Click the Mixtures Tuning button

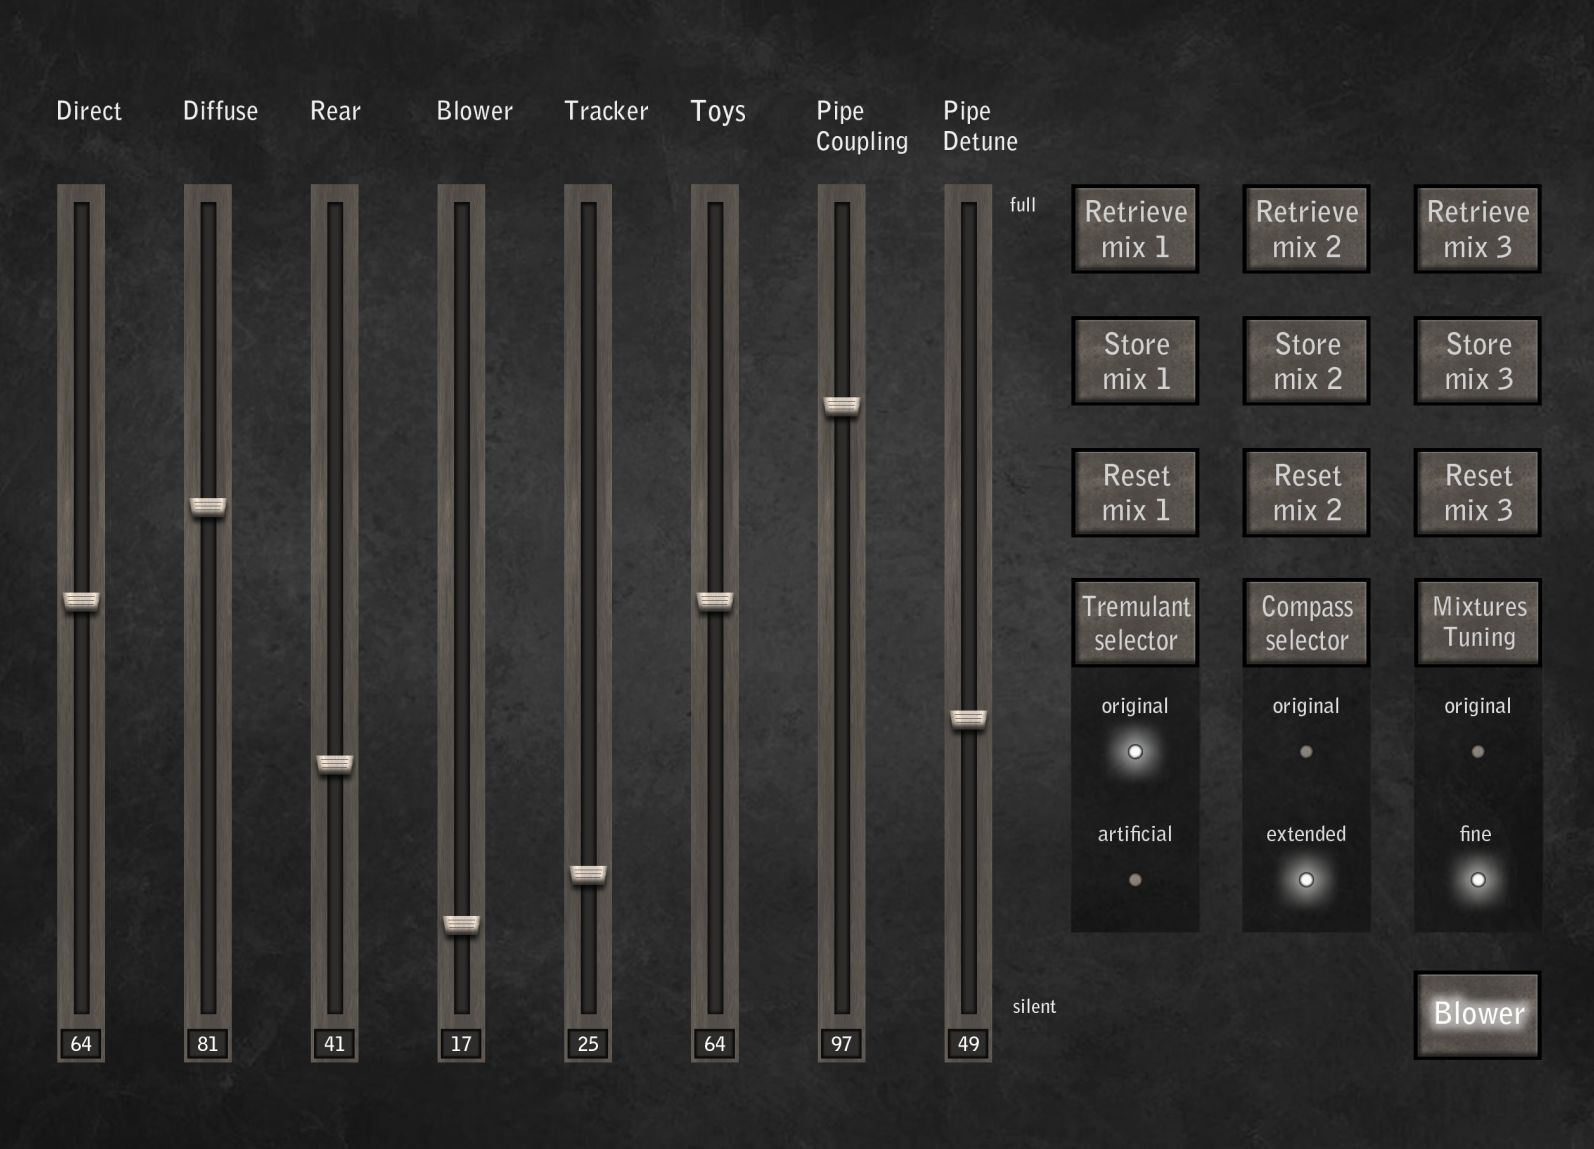point(1477,623)
